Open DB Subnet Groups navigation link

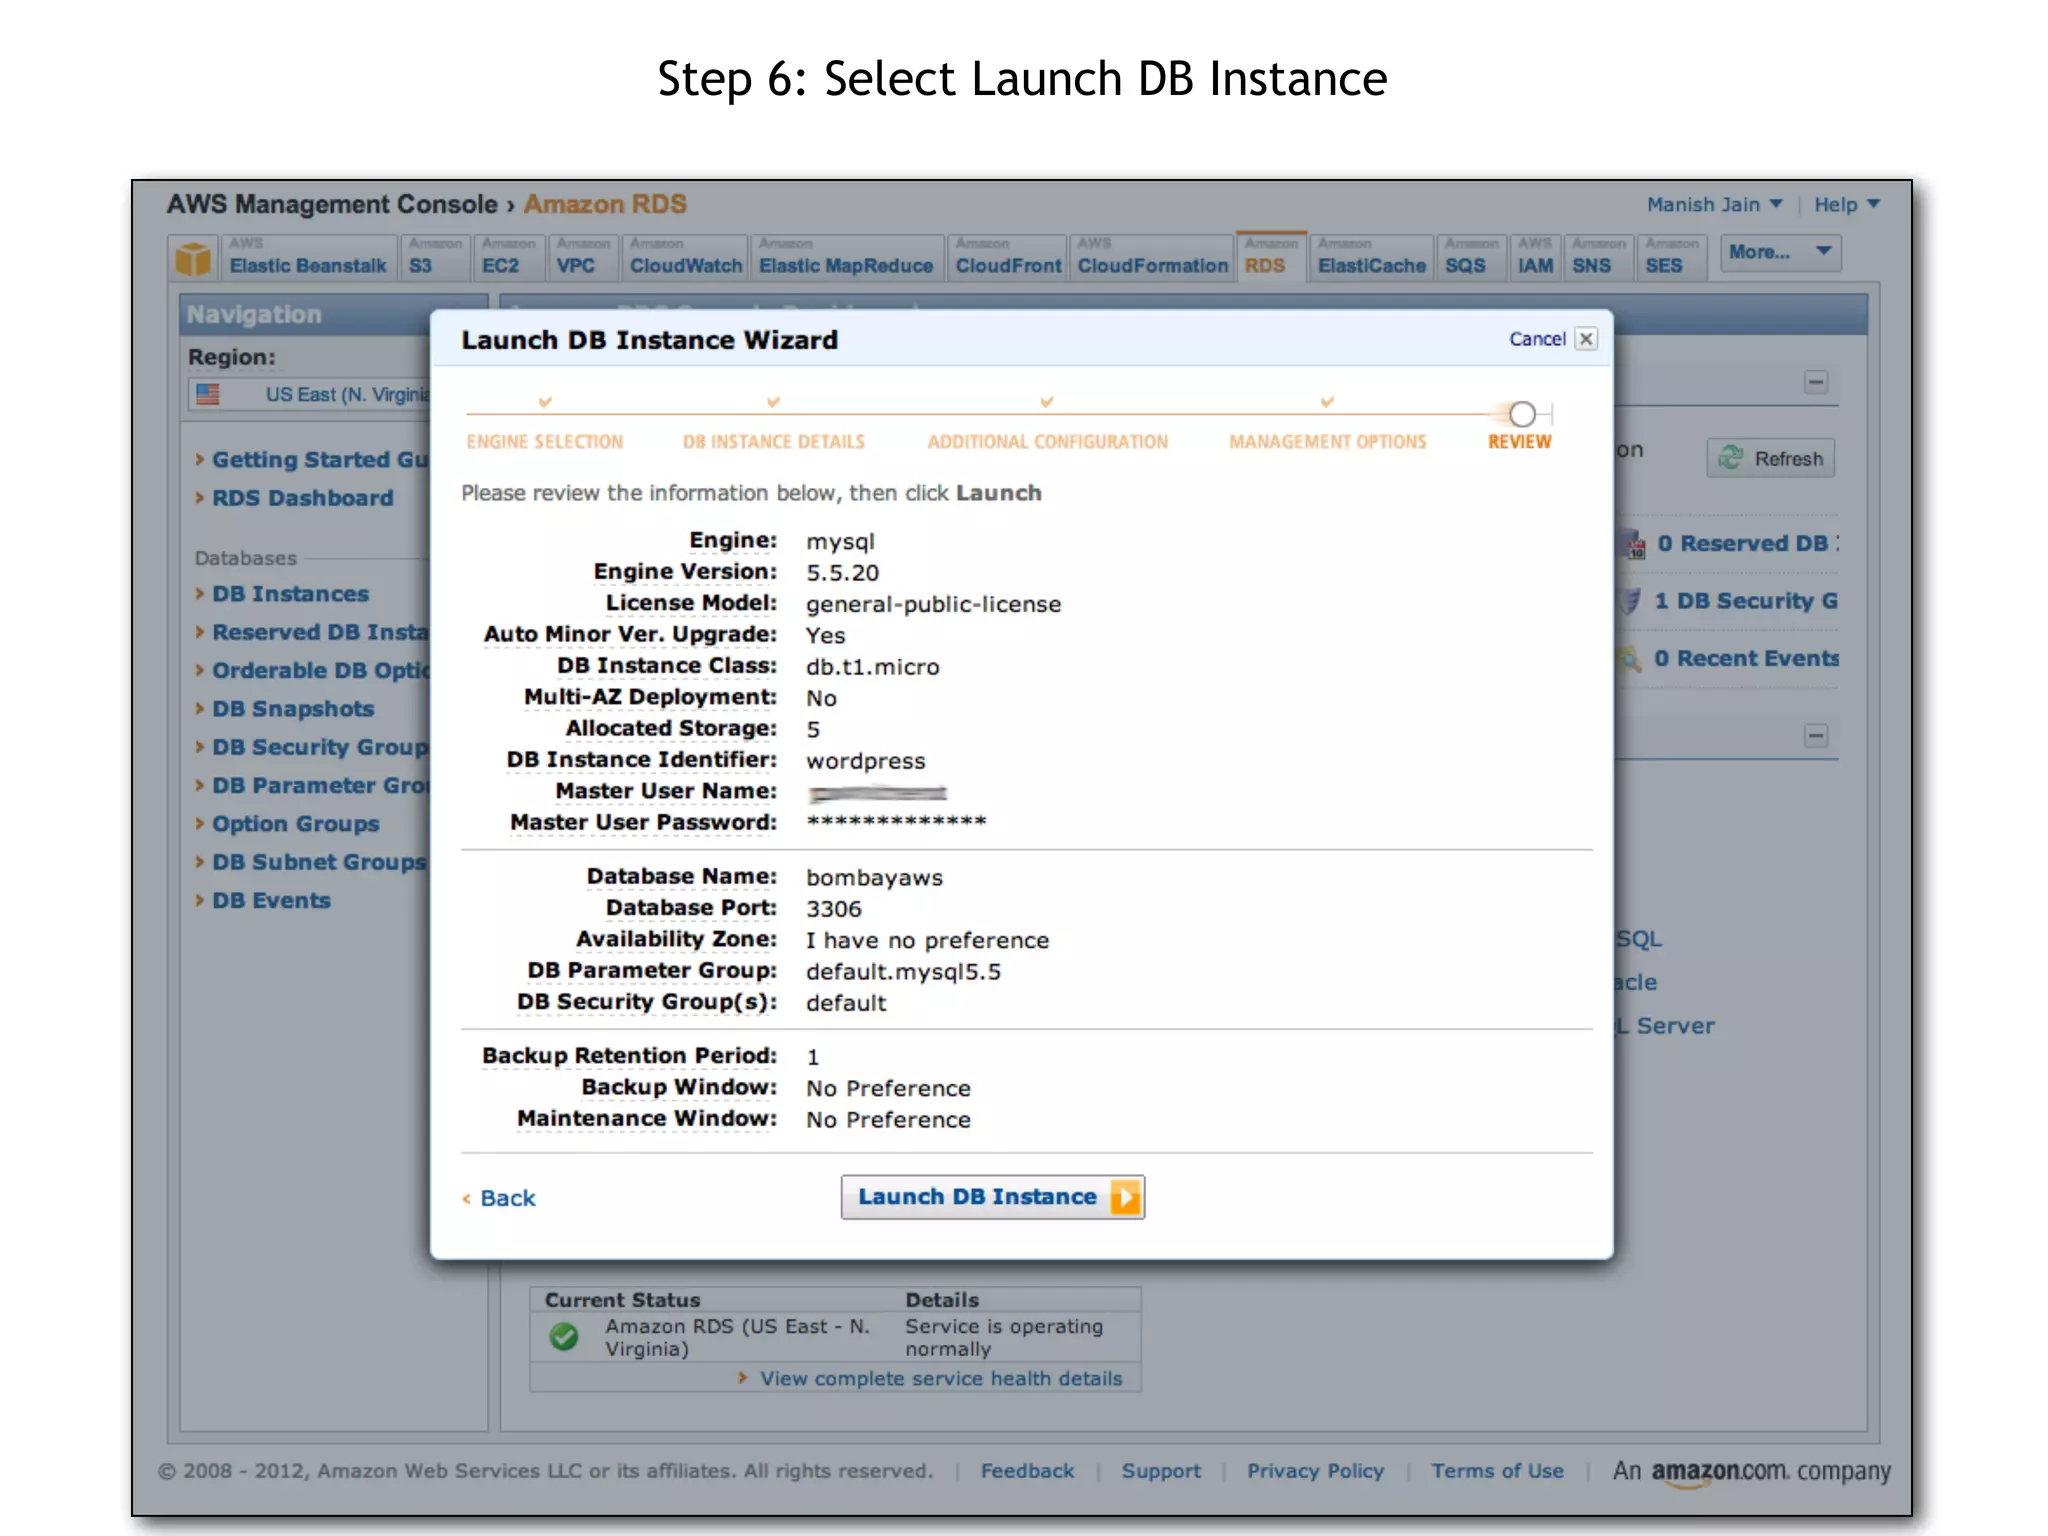click(x=319, y=862)
